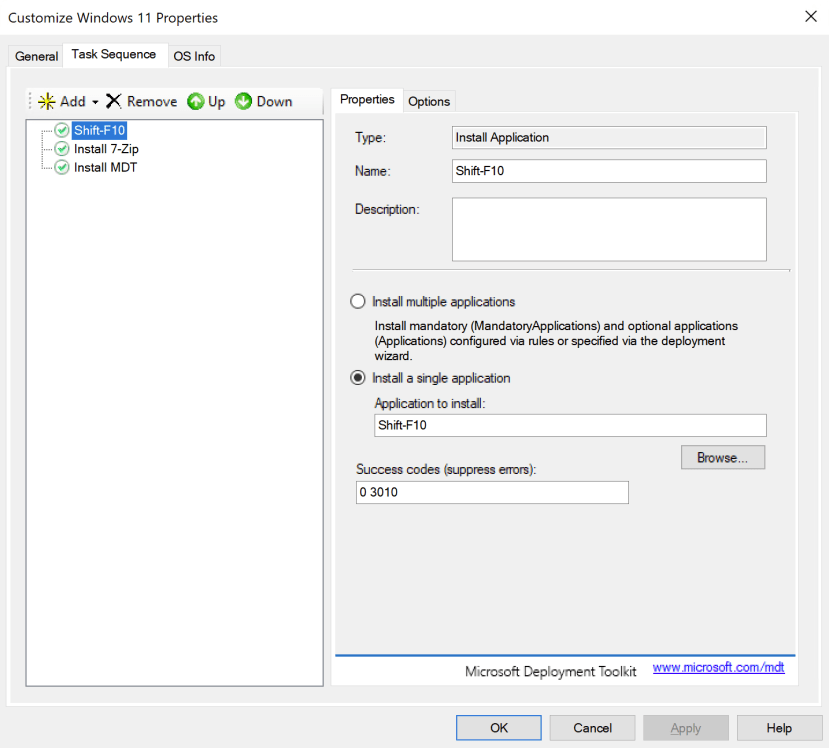The image size is (829, 748).
Task: Click OK to save changes
Action: (x=498, y=727)
